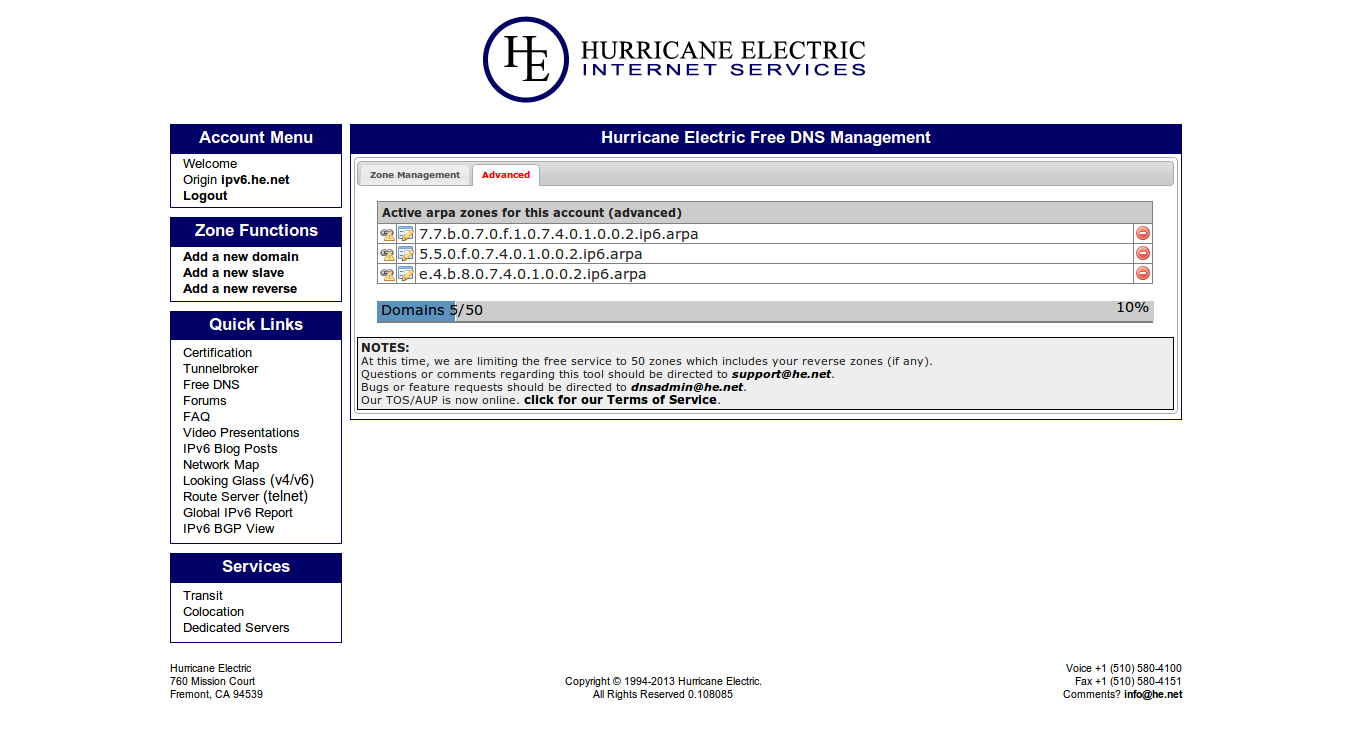Switch to the Zone Management tab
Screen dimensions: 1351x743
415,175
